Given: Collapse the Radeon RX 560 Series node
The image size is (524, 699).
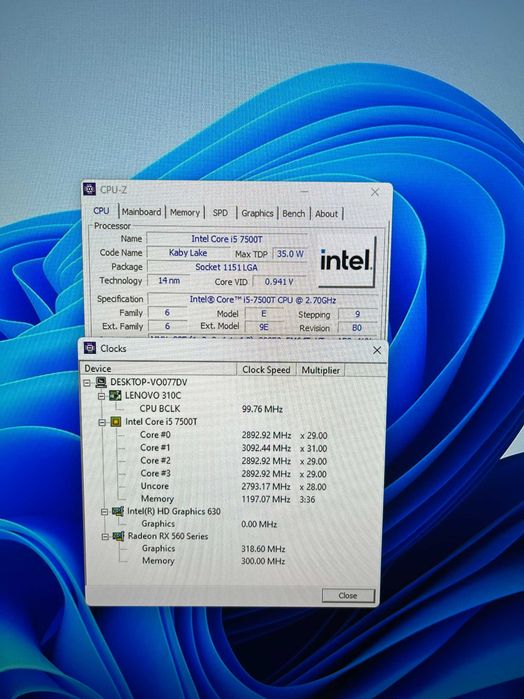Looking at the screenshot, I should click(x=105, y=536).
